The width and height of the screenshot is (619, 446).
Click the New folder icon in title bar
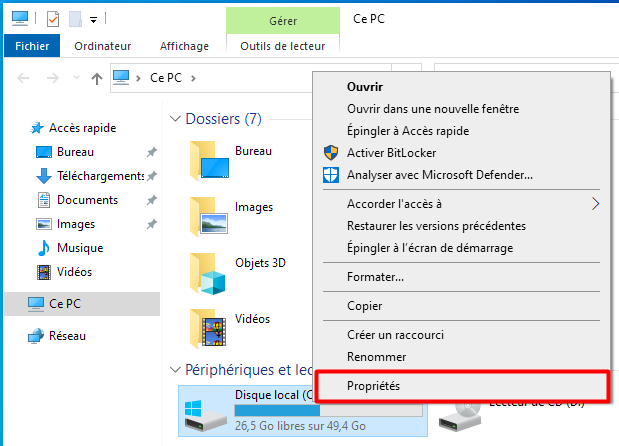tap(75, 19)
